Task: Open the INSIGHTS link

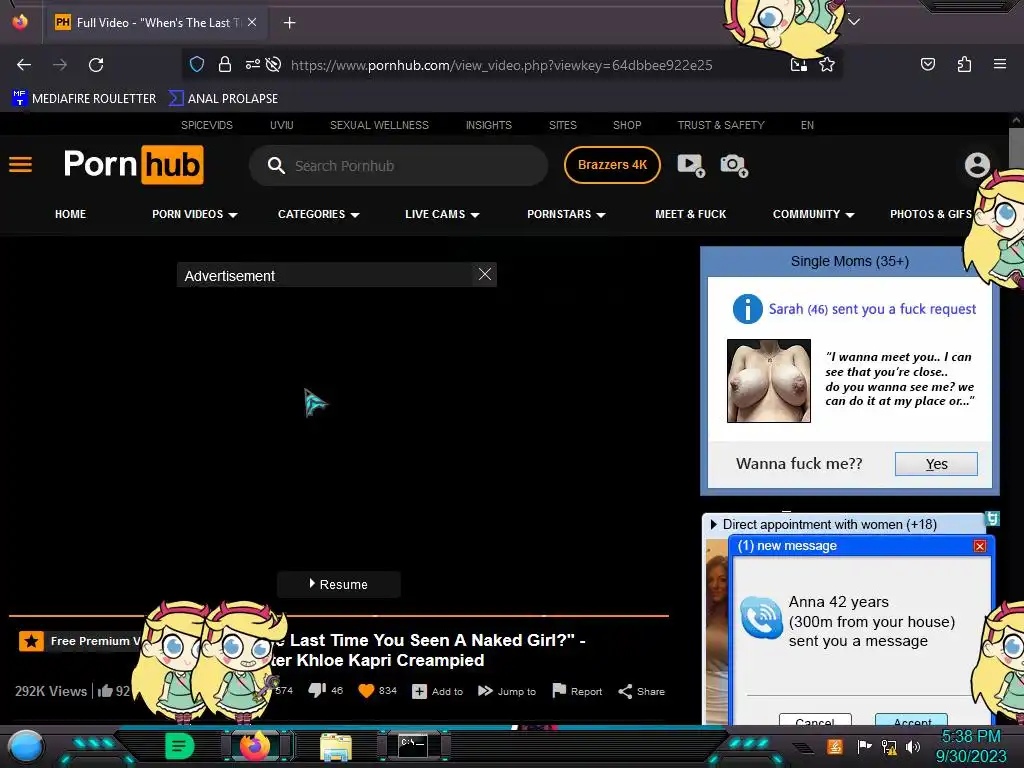Action: click(x=488, y=125)
